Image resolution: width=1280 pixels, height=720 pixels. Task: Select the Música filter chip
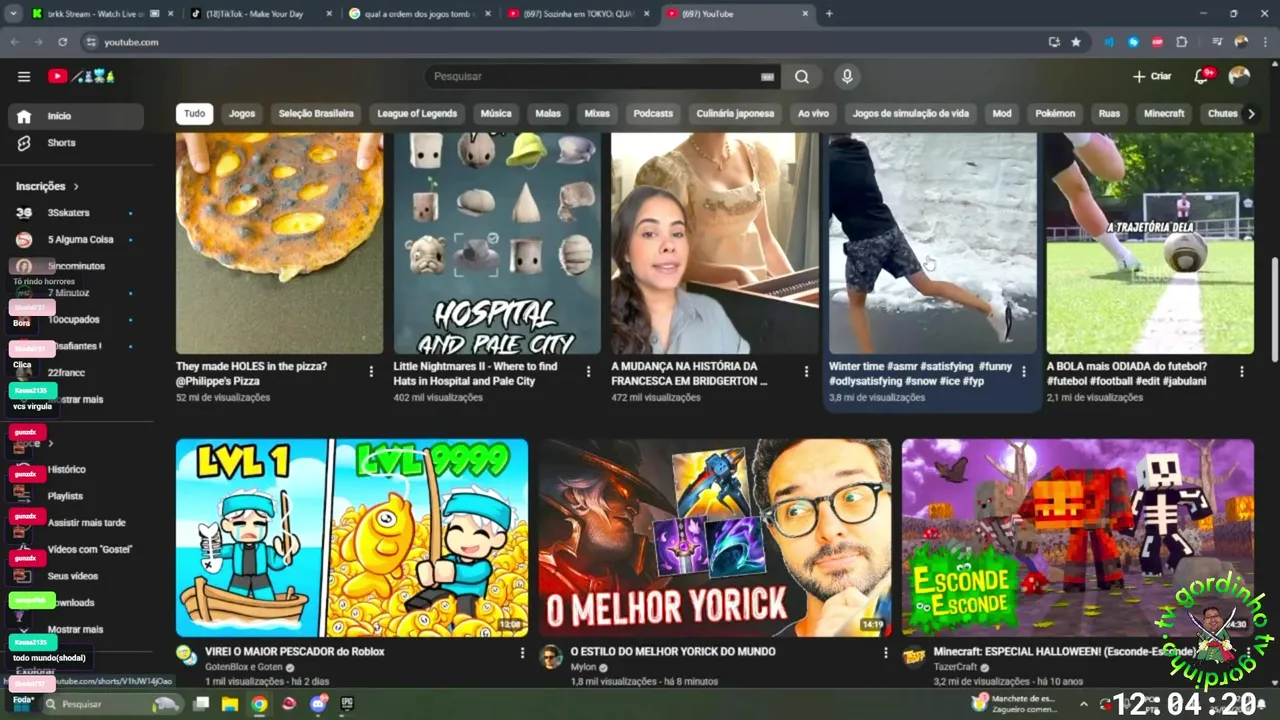click(x=496, y=113)
